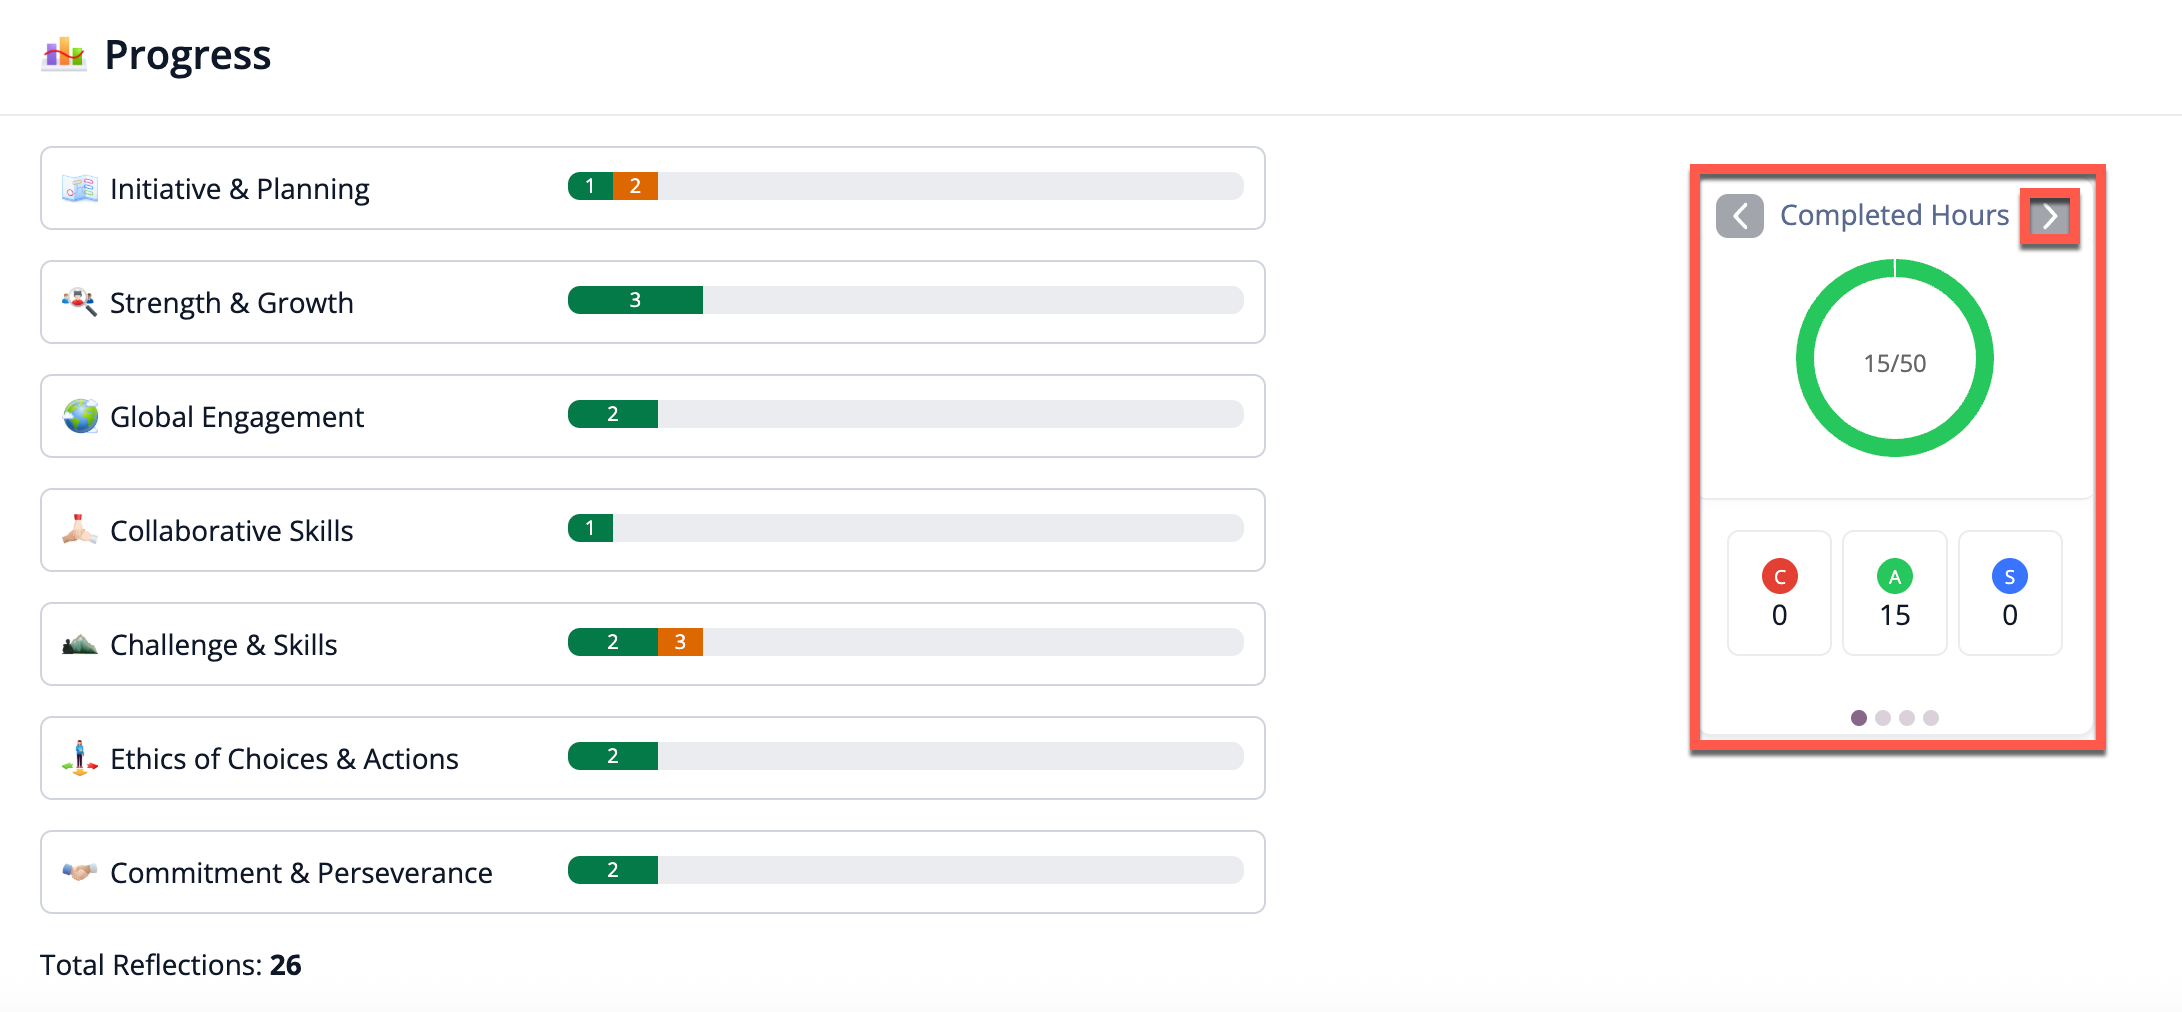Image resolution: width=2182 pixels, height=1012 pixels.
Task: Select the red C hours badge
Action: point(1779,576)
